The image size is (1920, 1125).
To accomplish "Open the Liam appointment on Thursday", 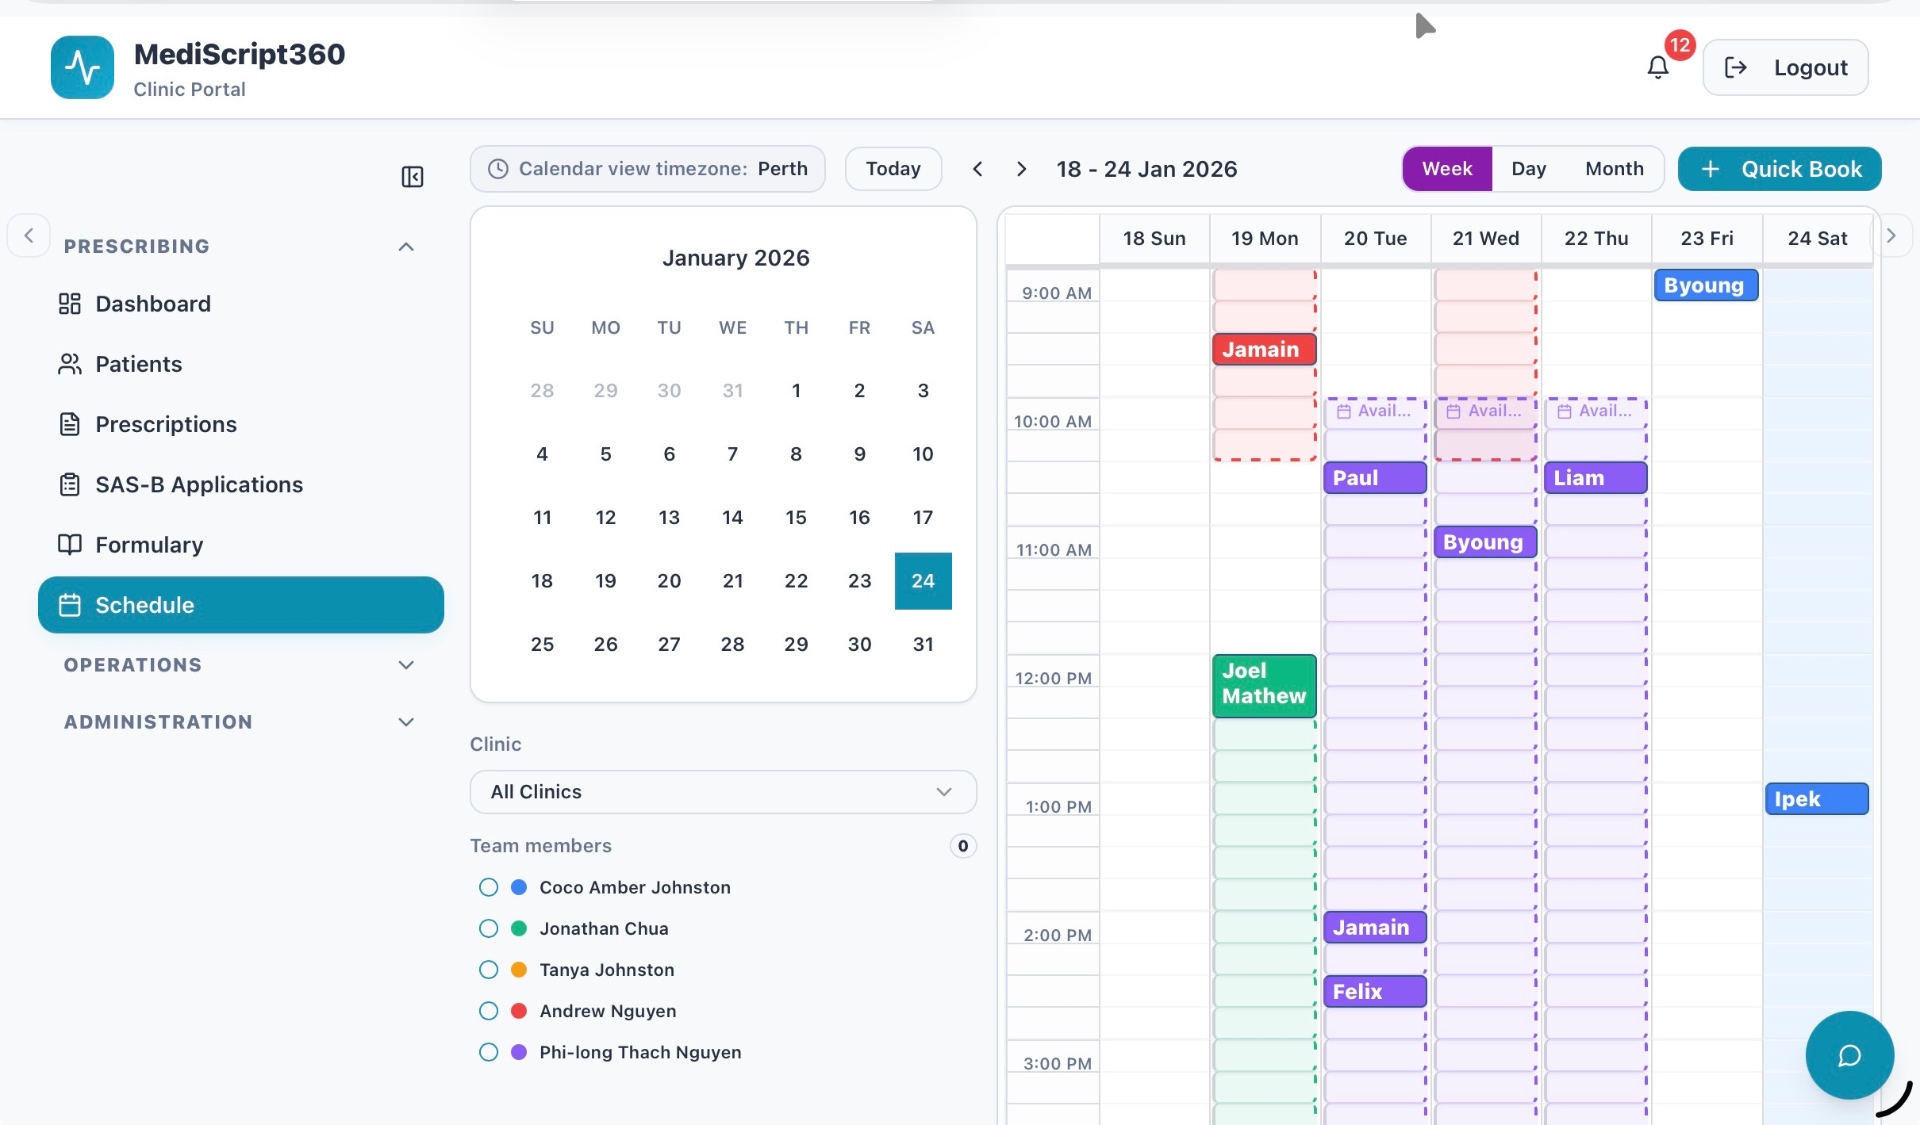I will pyautogui.click(x=1596, y=478).
